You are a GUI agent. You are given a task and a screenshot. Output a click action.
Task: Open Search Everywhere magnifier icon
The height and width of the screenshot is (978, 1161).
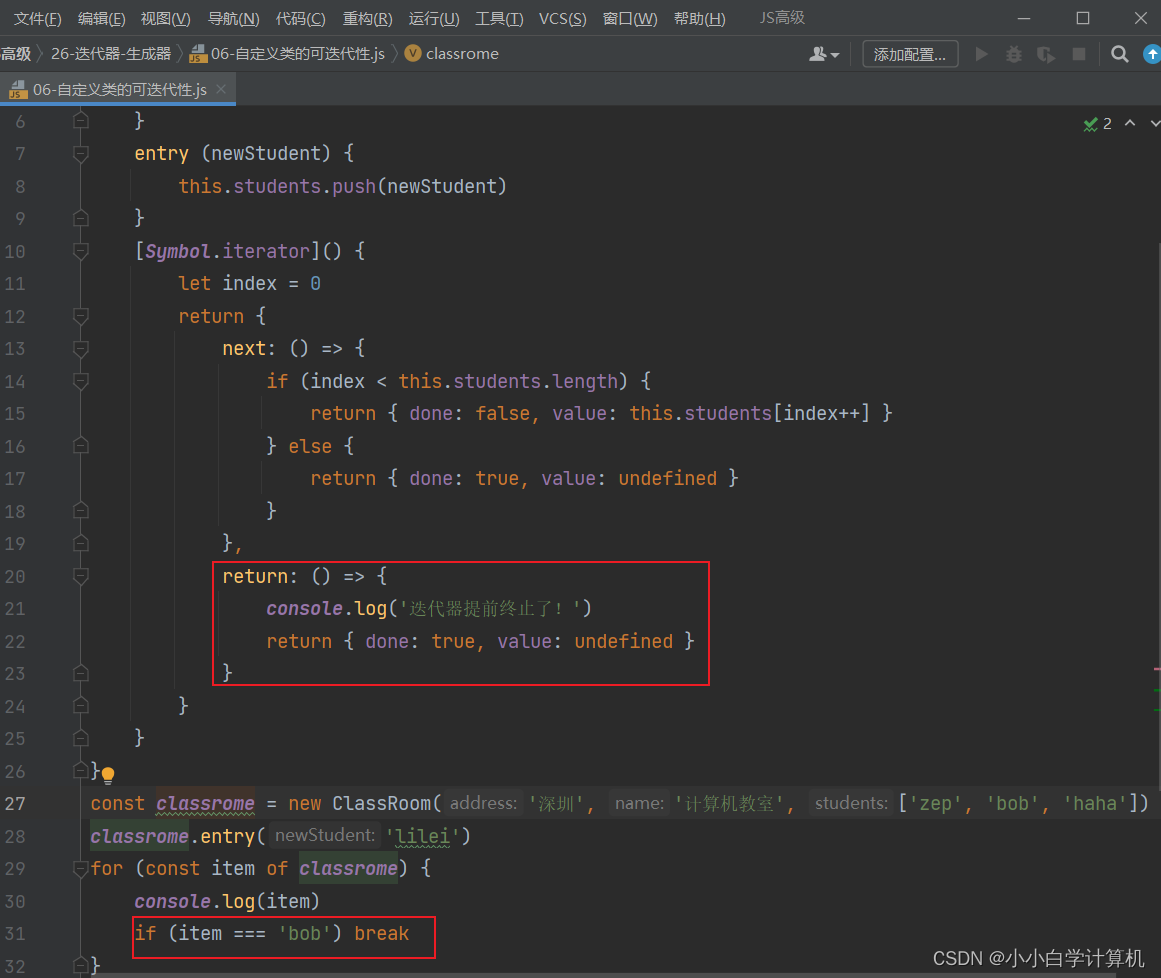point(1120,54)
